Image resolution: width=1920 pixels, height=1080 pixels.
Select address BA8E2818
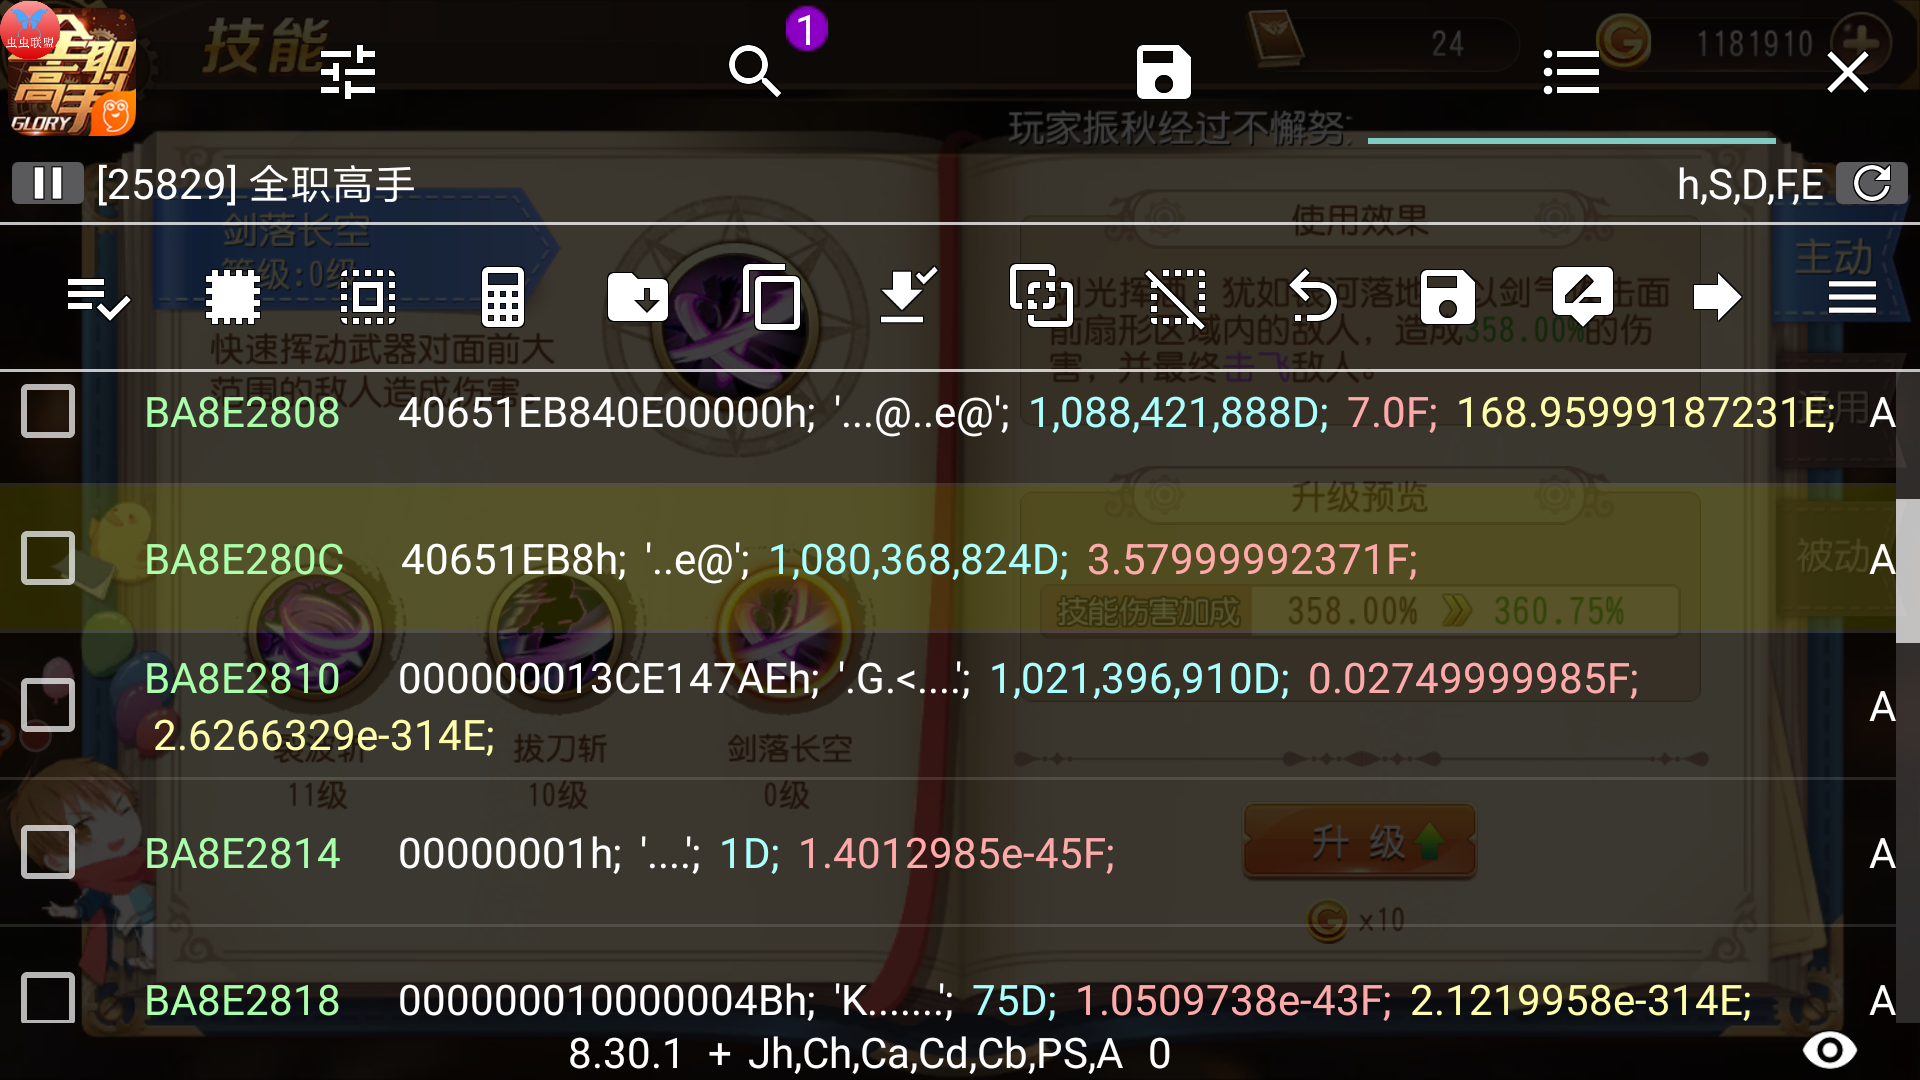(x=242, y=1001)
